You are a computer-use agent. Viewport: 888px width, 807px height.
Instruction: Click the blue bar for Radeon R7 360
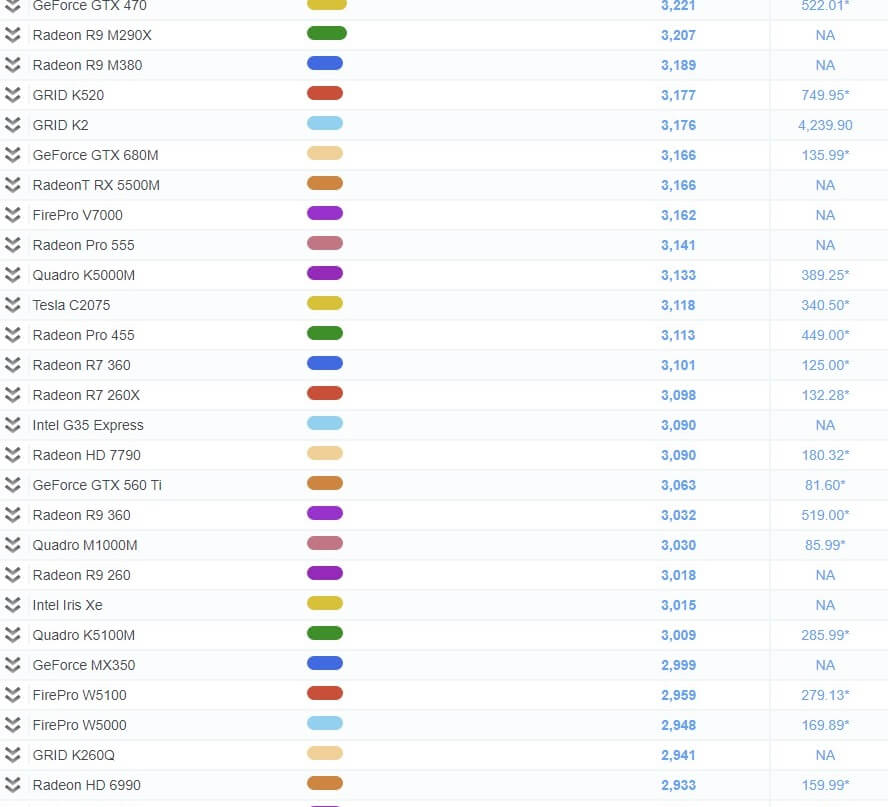pos(325,364)
